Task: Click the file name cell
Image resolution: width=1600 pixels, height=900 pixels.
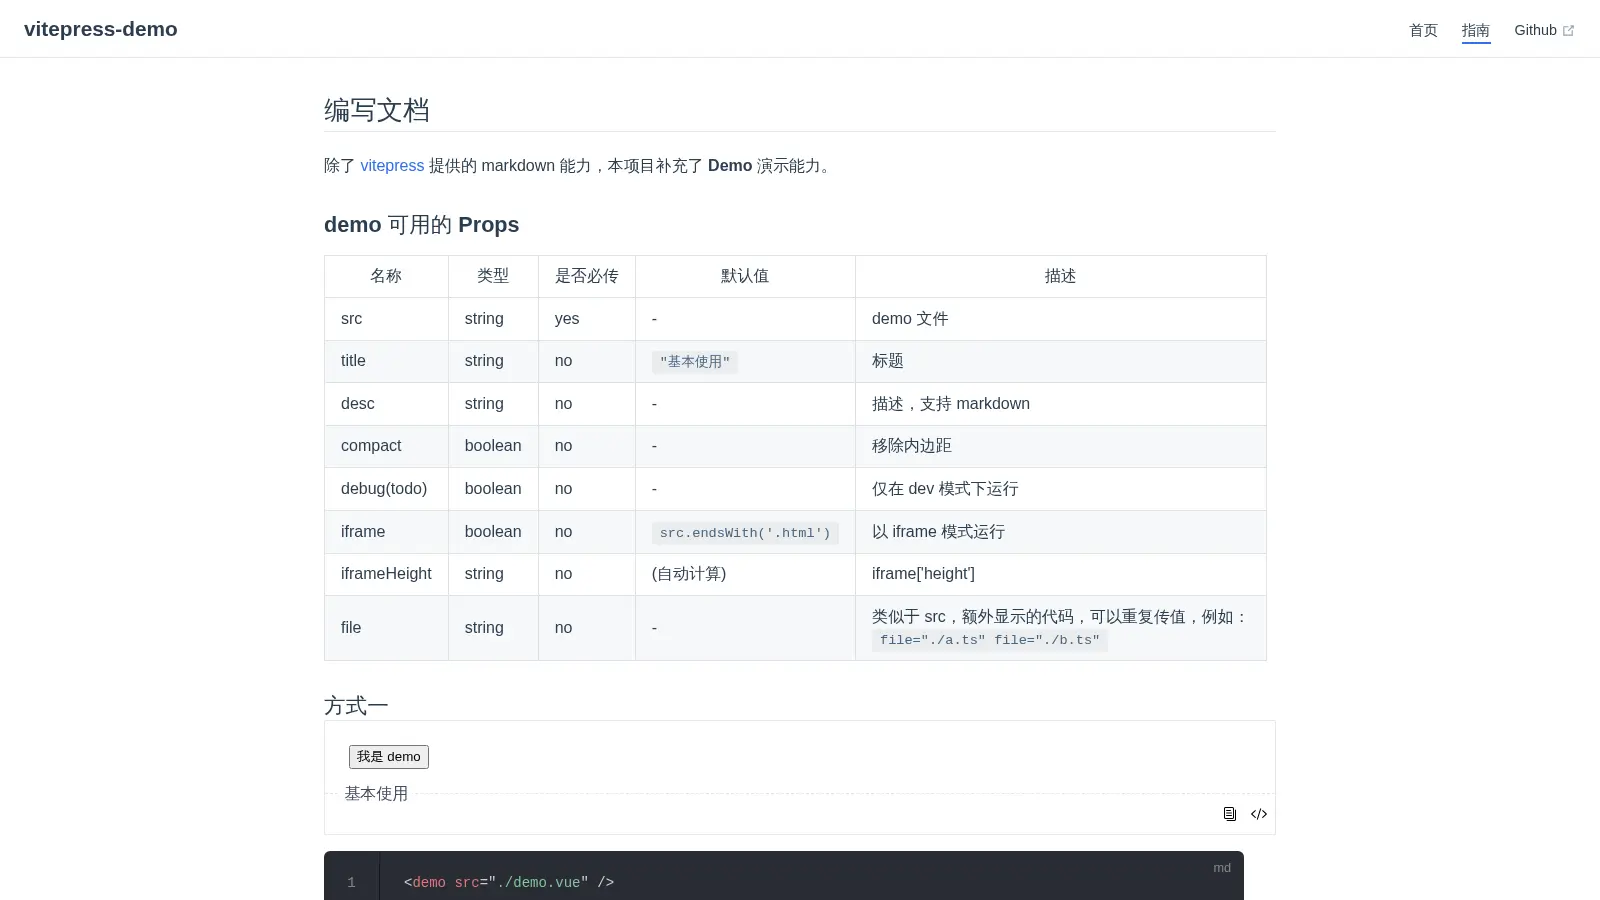Action: (386, 628)
